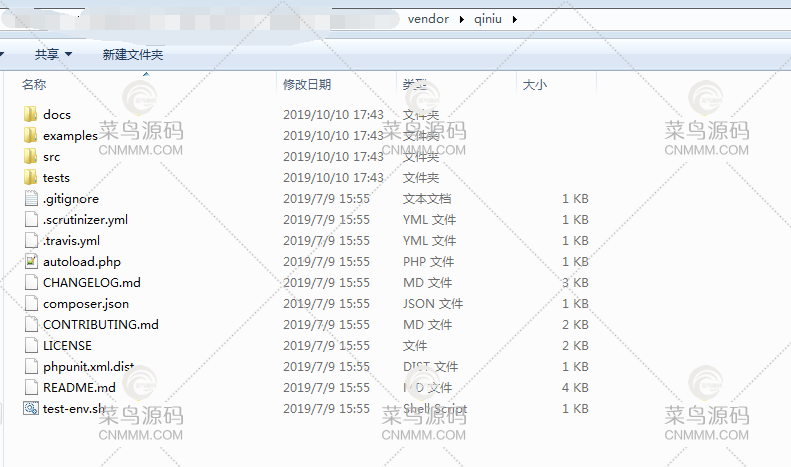This screenshot has width=791, height=467.
Task: Select the composer.json file name
Action: coord(86,304)
